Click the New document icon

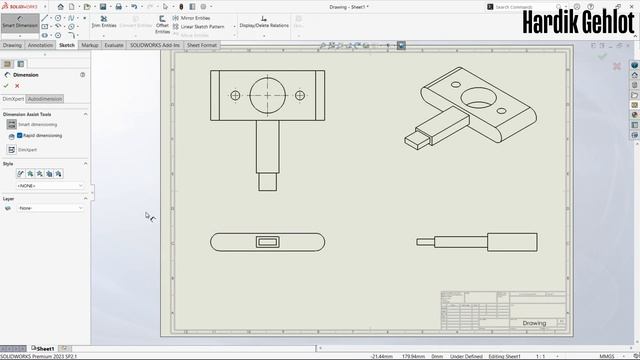click(72, 7)
